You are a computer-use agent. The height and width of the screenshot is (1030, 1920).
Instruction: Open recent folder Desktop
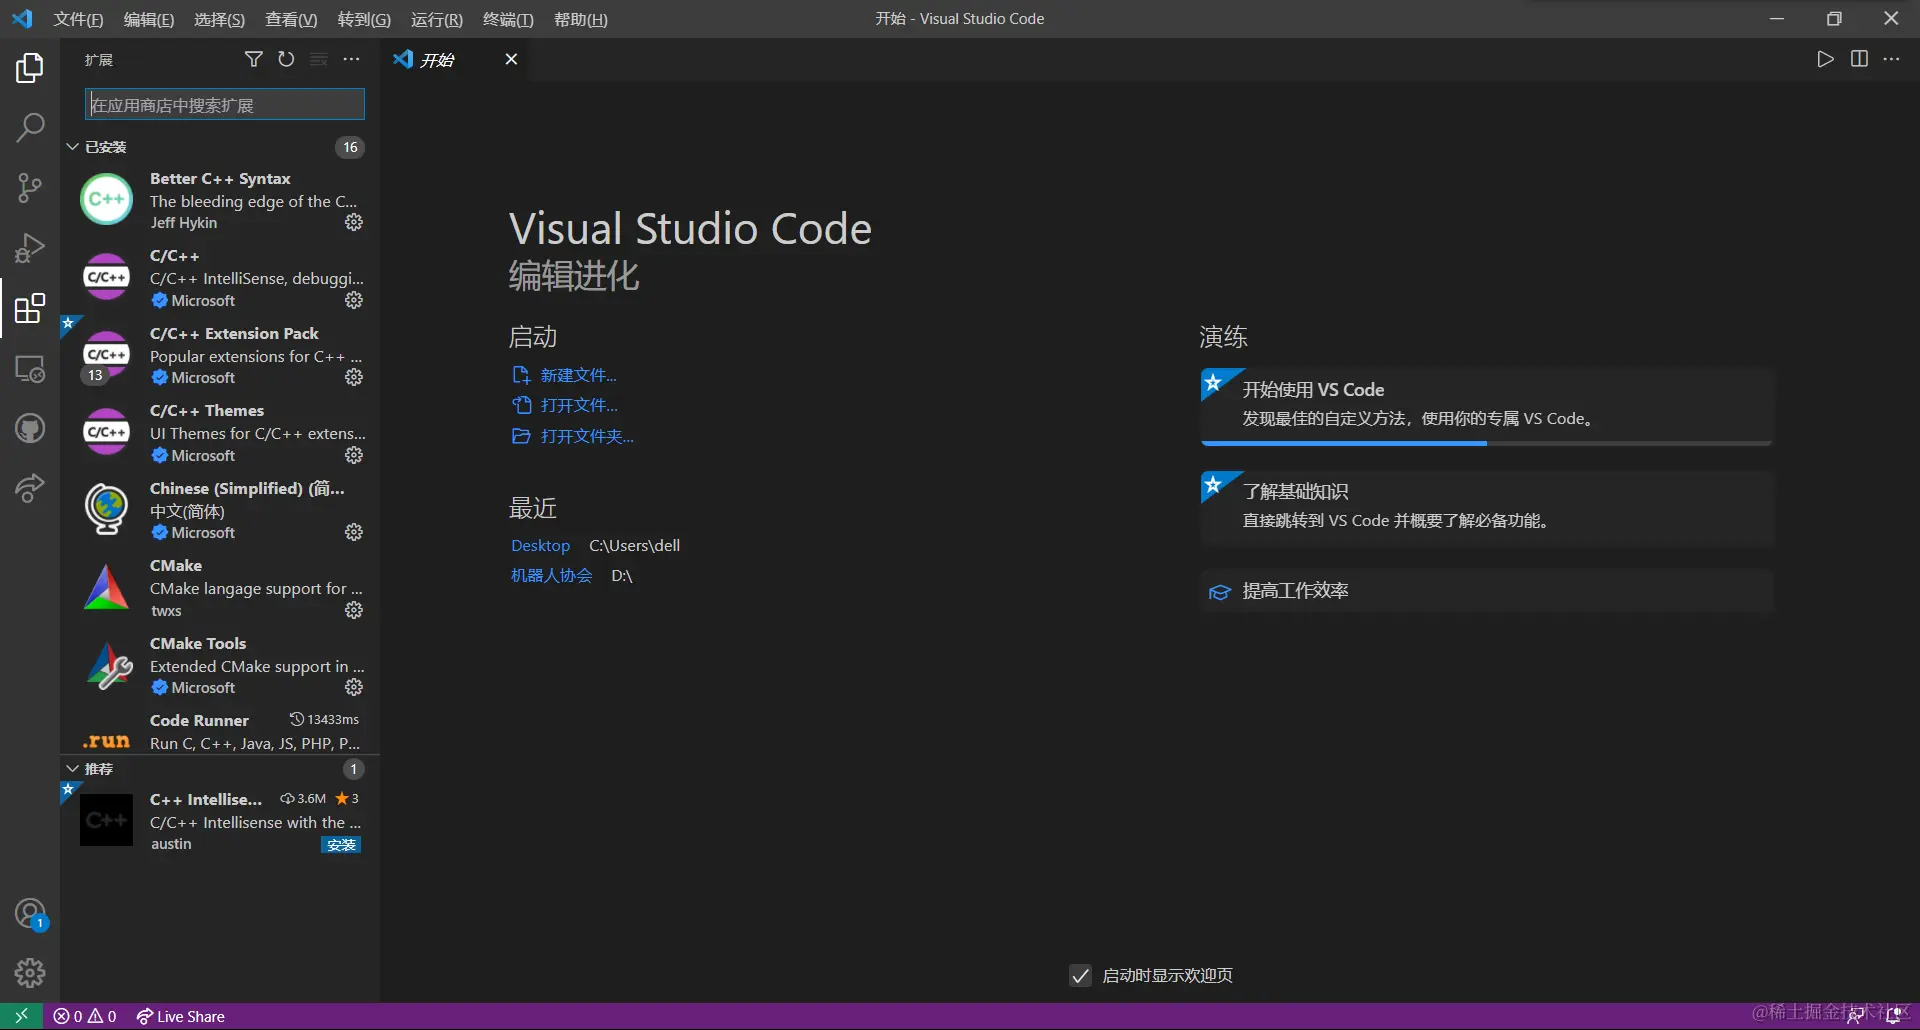click(x=540, y=545)
